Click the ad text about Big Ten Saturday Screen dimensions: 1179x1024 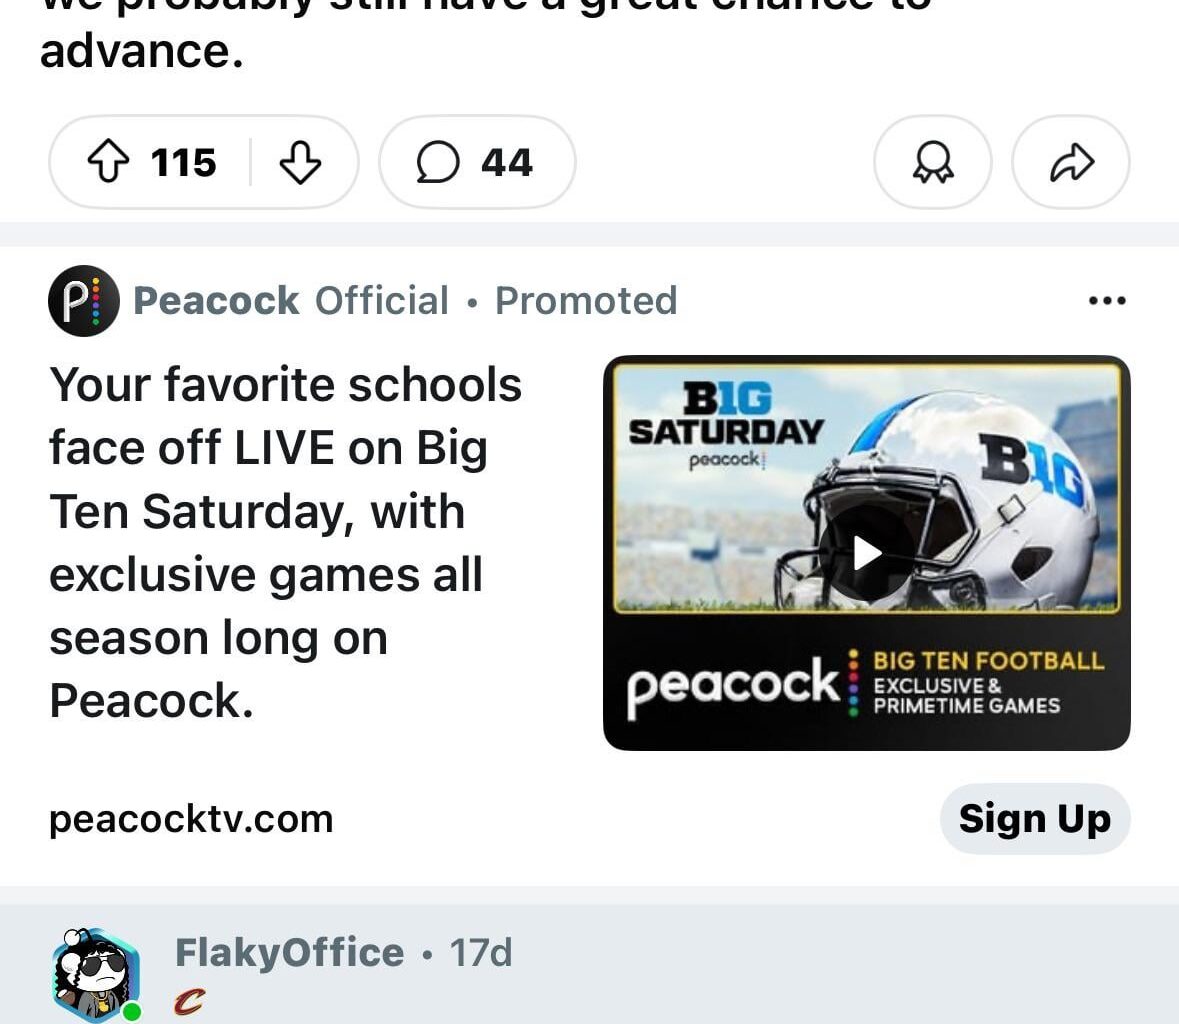pos(285,542)
